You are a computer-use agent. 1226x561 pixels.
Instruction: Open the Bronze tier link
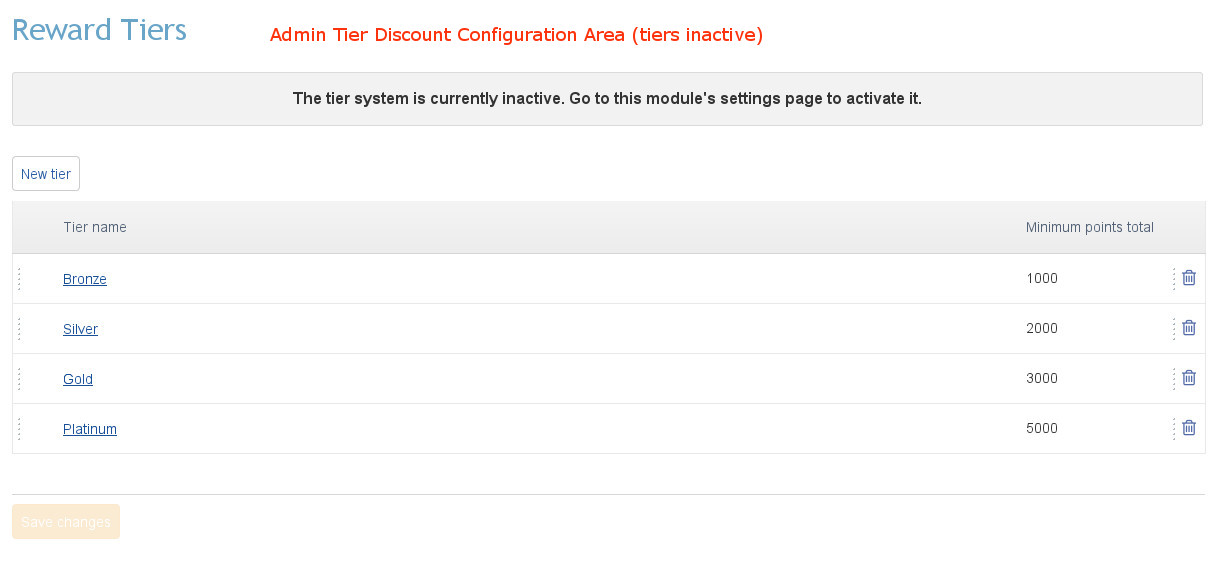click(85, 279)
